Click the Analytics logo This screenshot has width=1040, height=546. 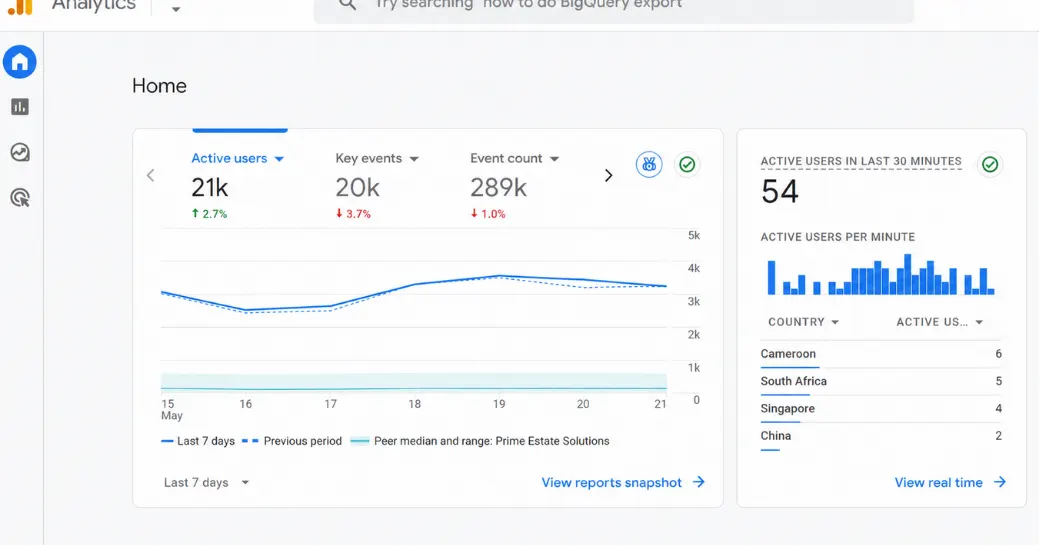[x=20, y=7]
